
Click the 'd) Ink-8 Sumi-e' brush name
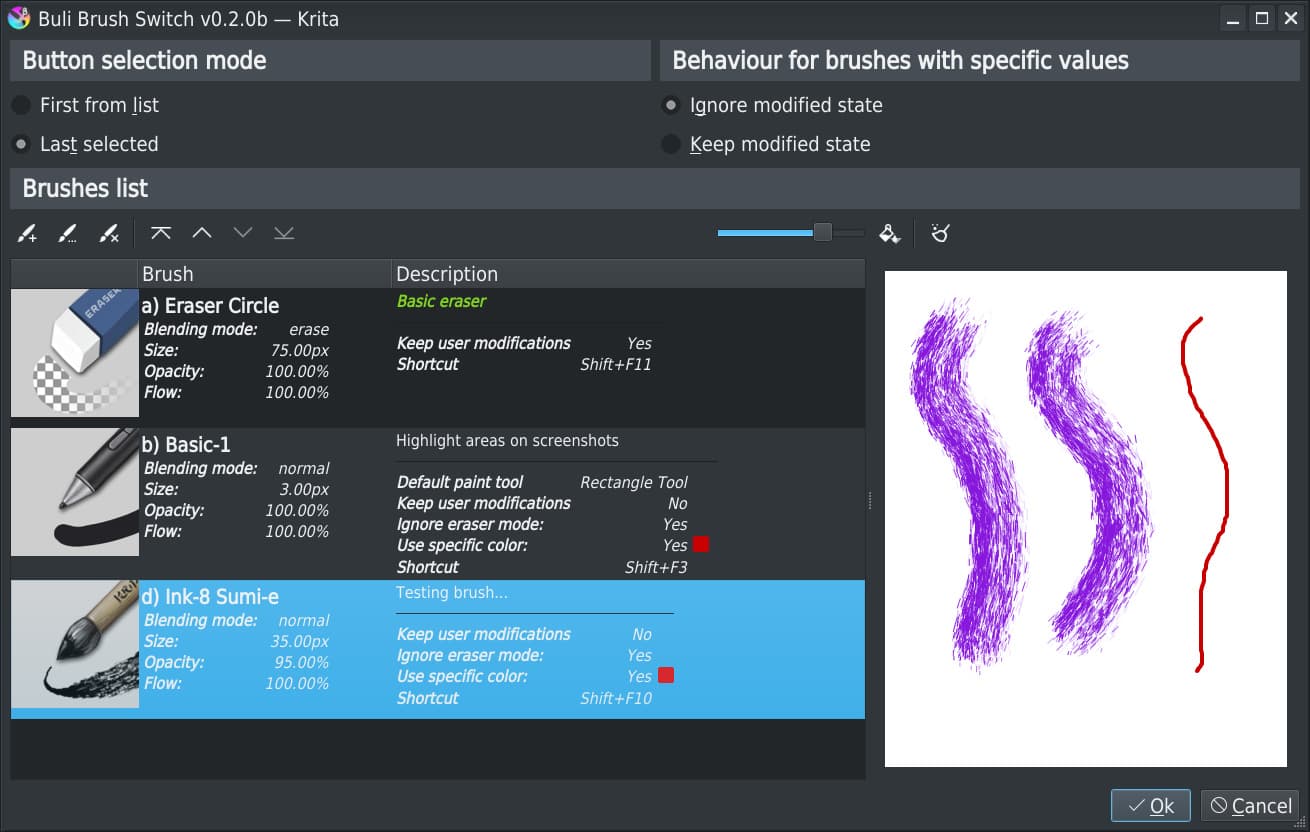pos(211,597)
